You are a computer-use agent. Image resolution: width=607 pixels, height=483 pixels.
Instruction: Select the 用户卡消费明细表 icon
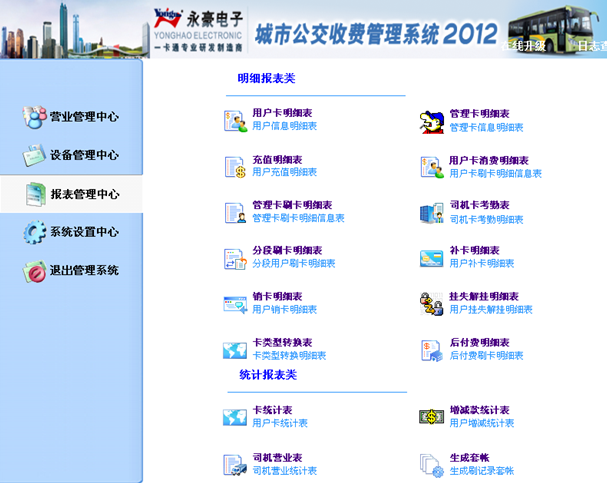[432, 167]
